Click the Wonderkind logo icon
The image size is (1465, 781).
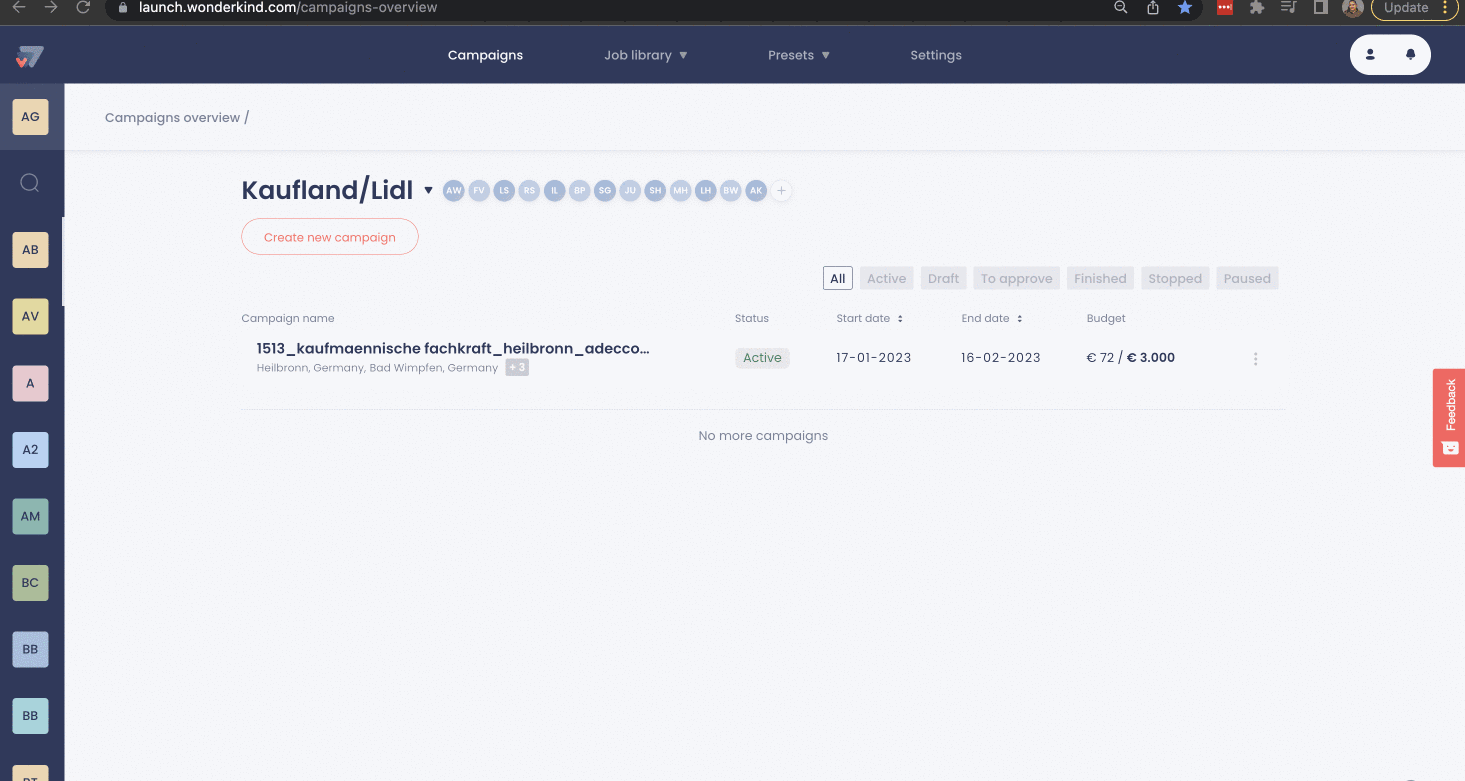(x=30, y=57)
